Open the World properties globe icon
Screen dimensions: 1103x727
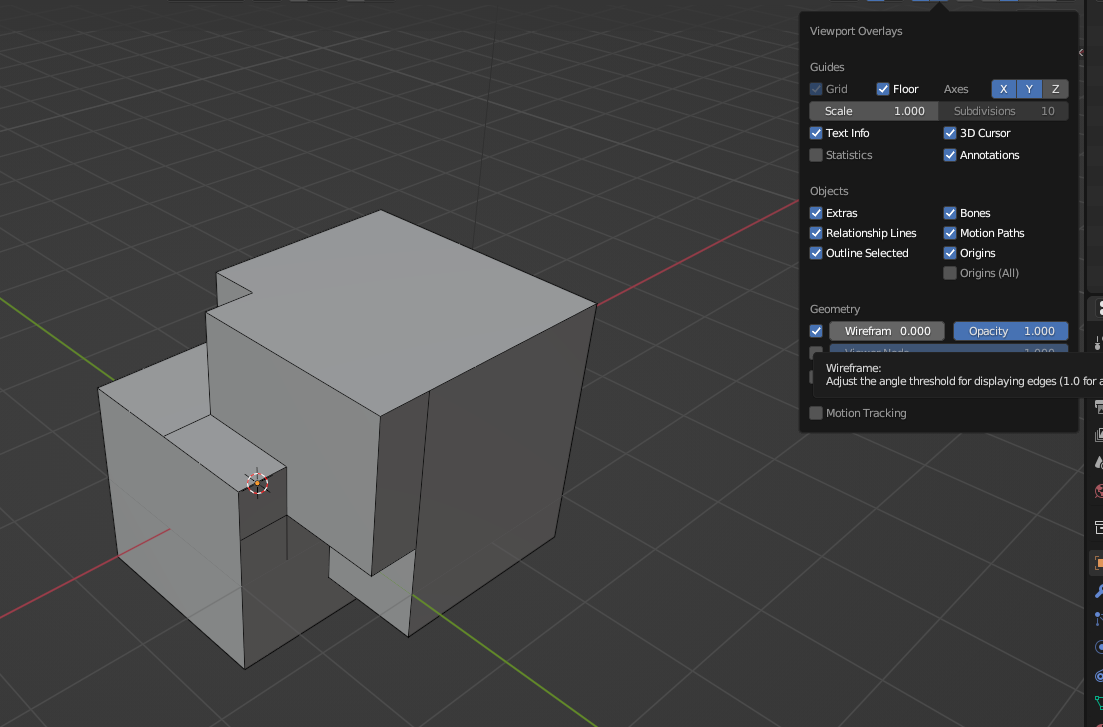point(1097,491)
